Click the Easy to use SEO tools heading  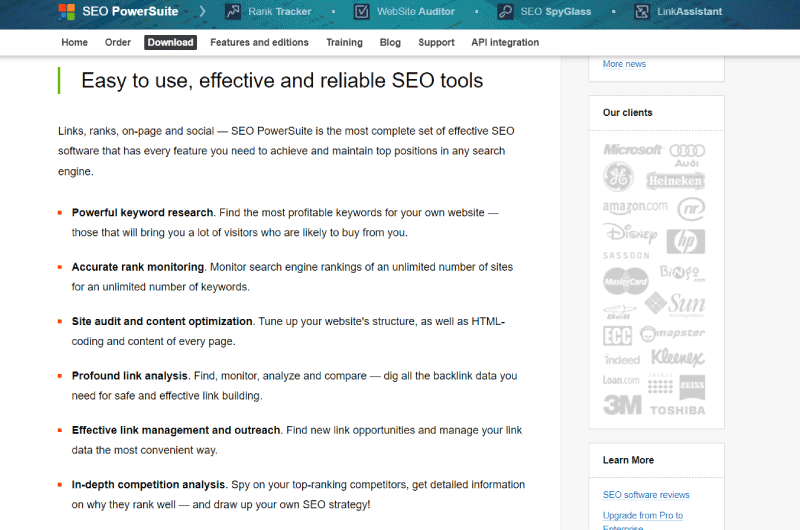click(x=282, y=81)
